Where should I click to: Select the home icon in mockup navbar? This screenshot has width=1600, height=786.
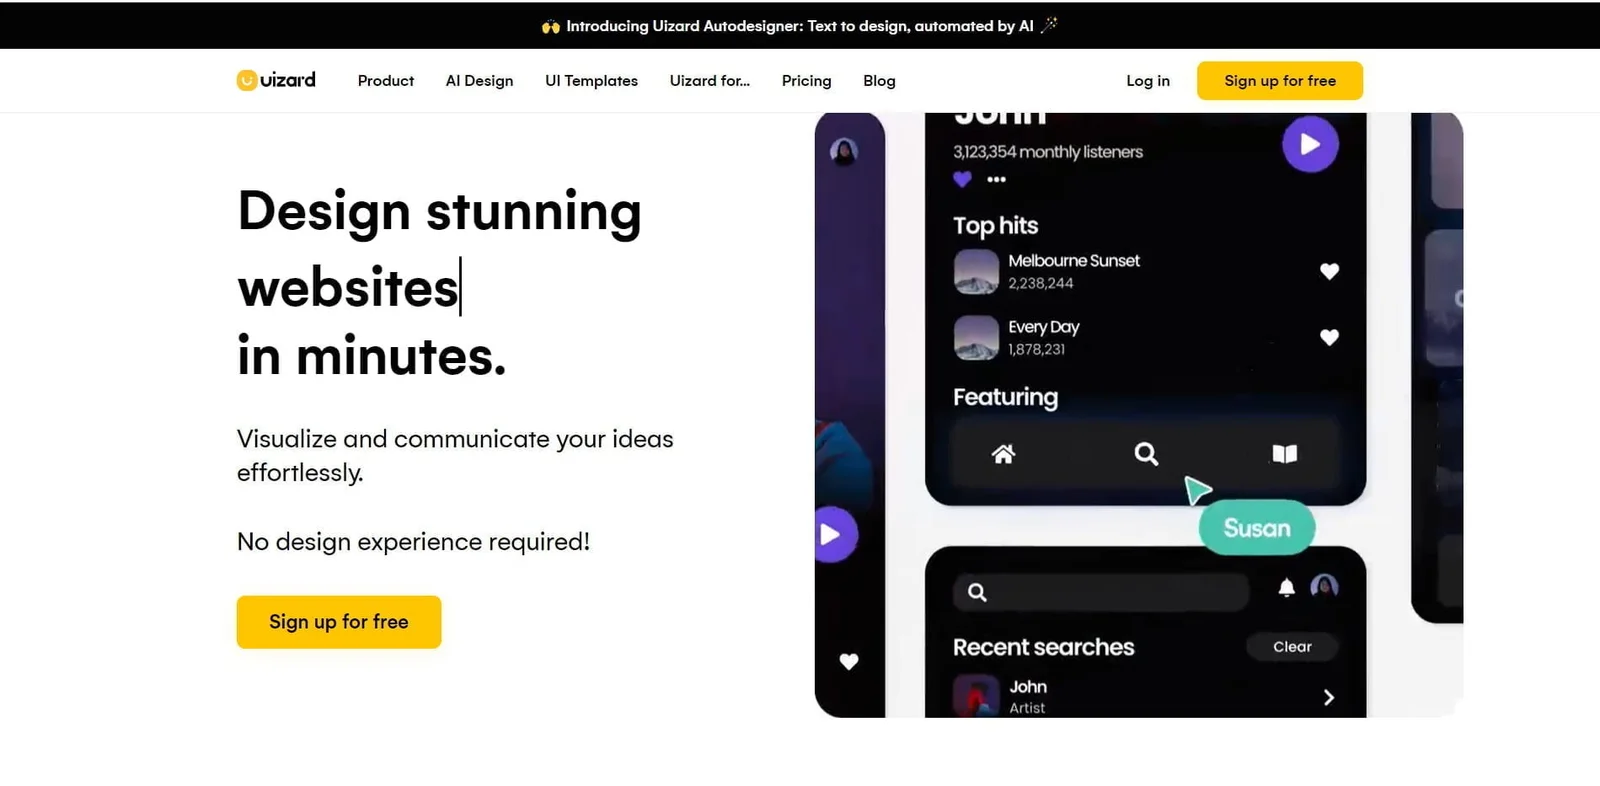coord(1003,454)
